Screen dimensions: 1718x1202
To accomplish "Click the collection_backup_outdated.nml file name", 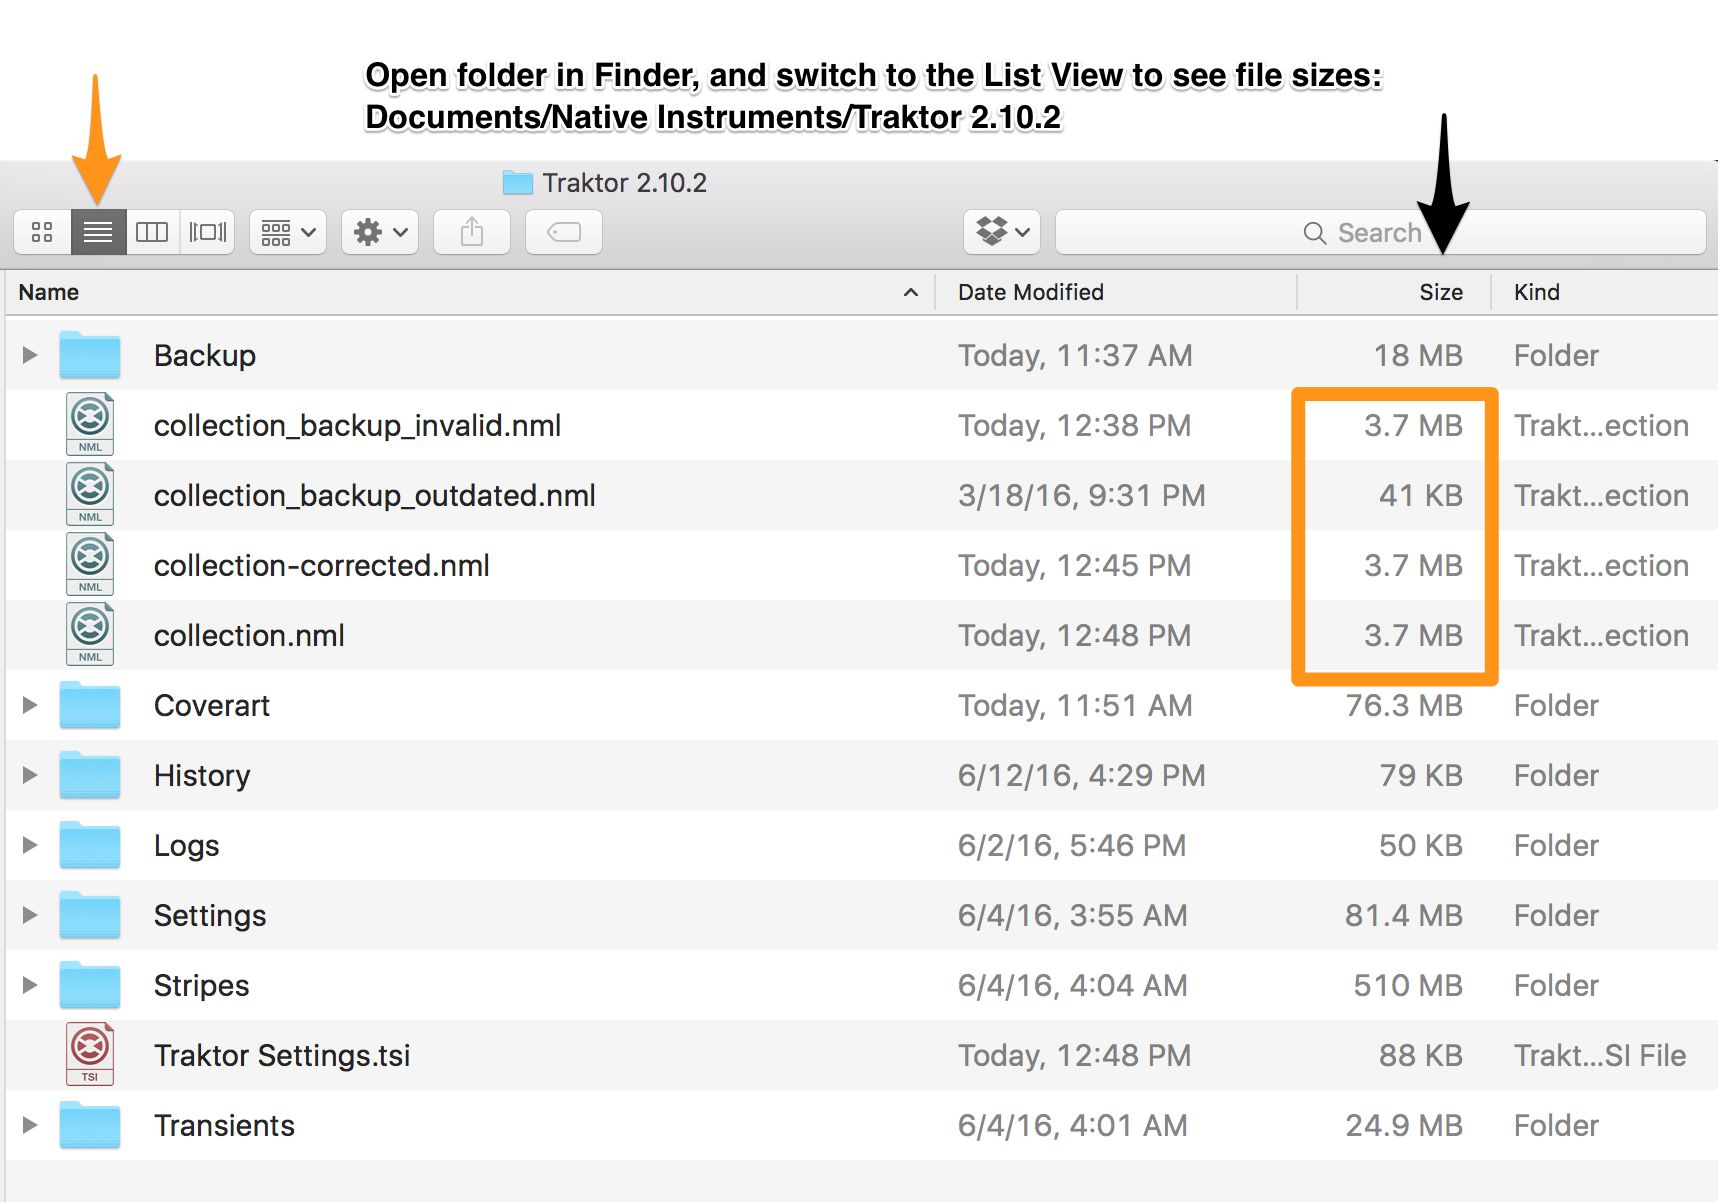I will (375, 496).
